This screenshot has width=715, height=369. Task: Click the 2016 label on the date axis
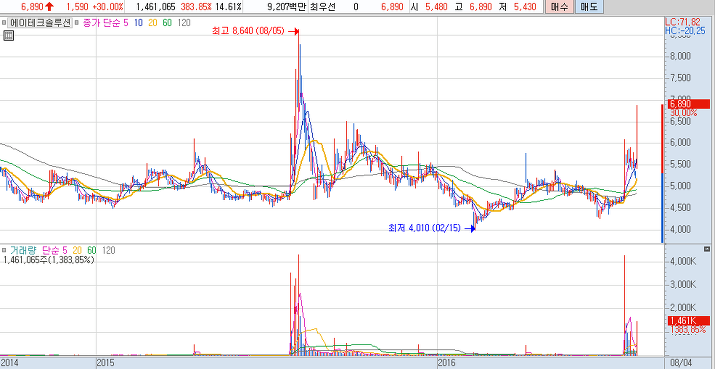click(446, 363)
